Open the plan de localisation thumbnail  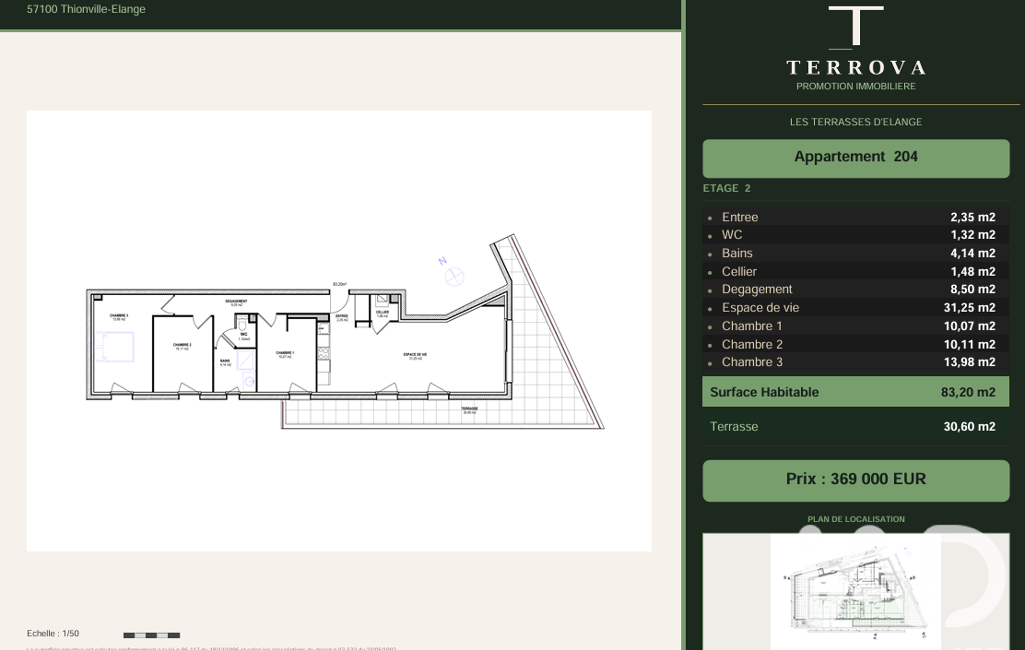pyautogui.click(x=856, y=592)
